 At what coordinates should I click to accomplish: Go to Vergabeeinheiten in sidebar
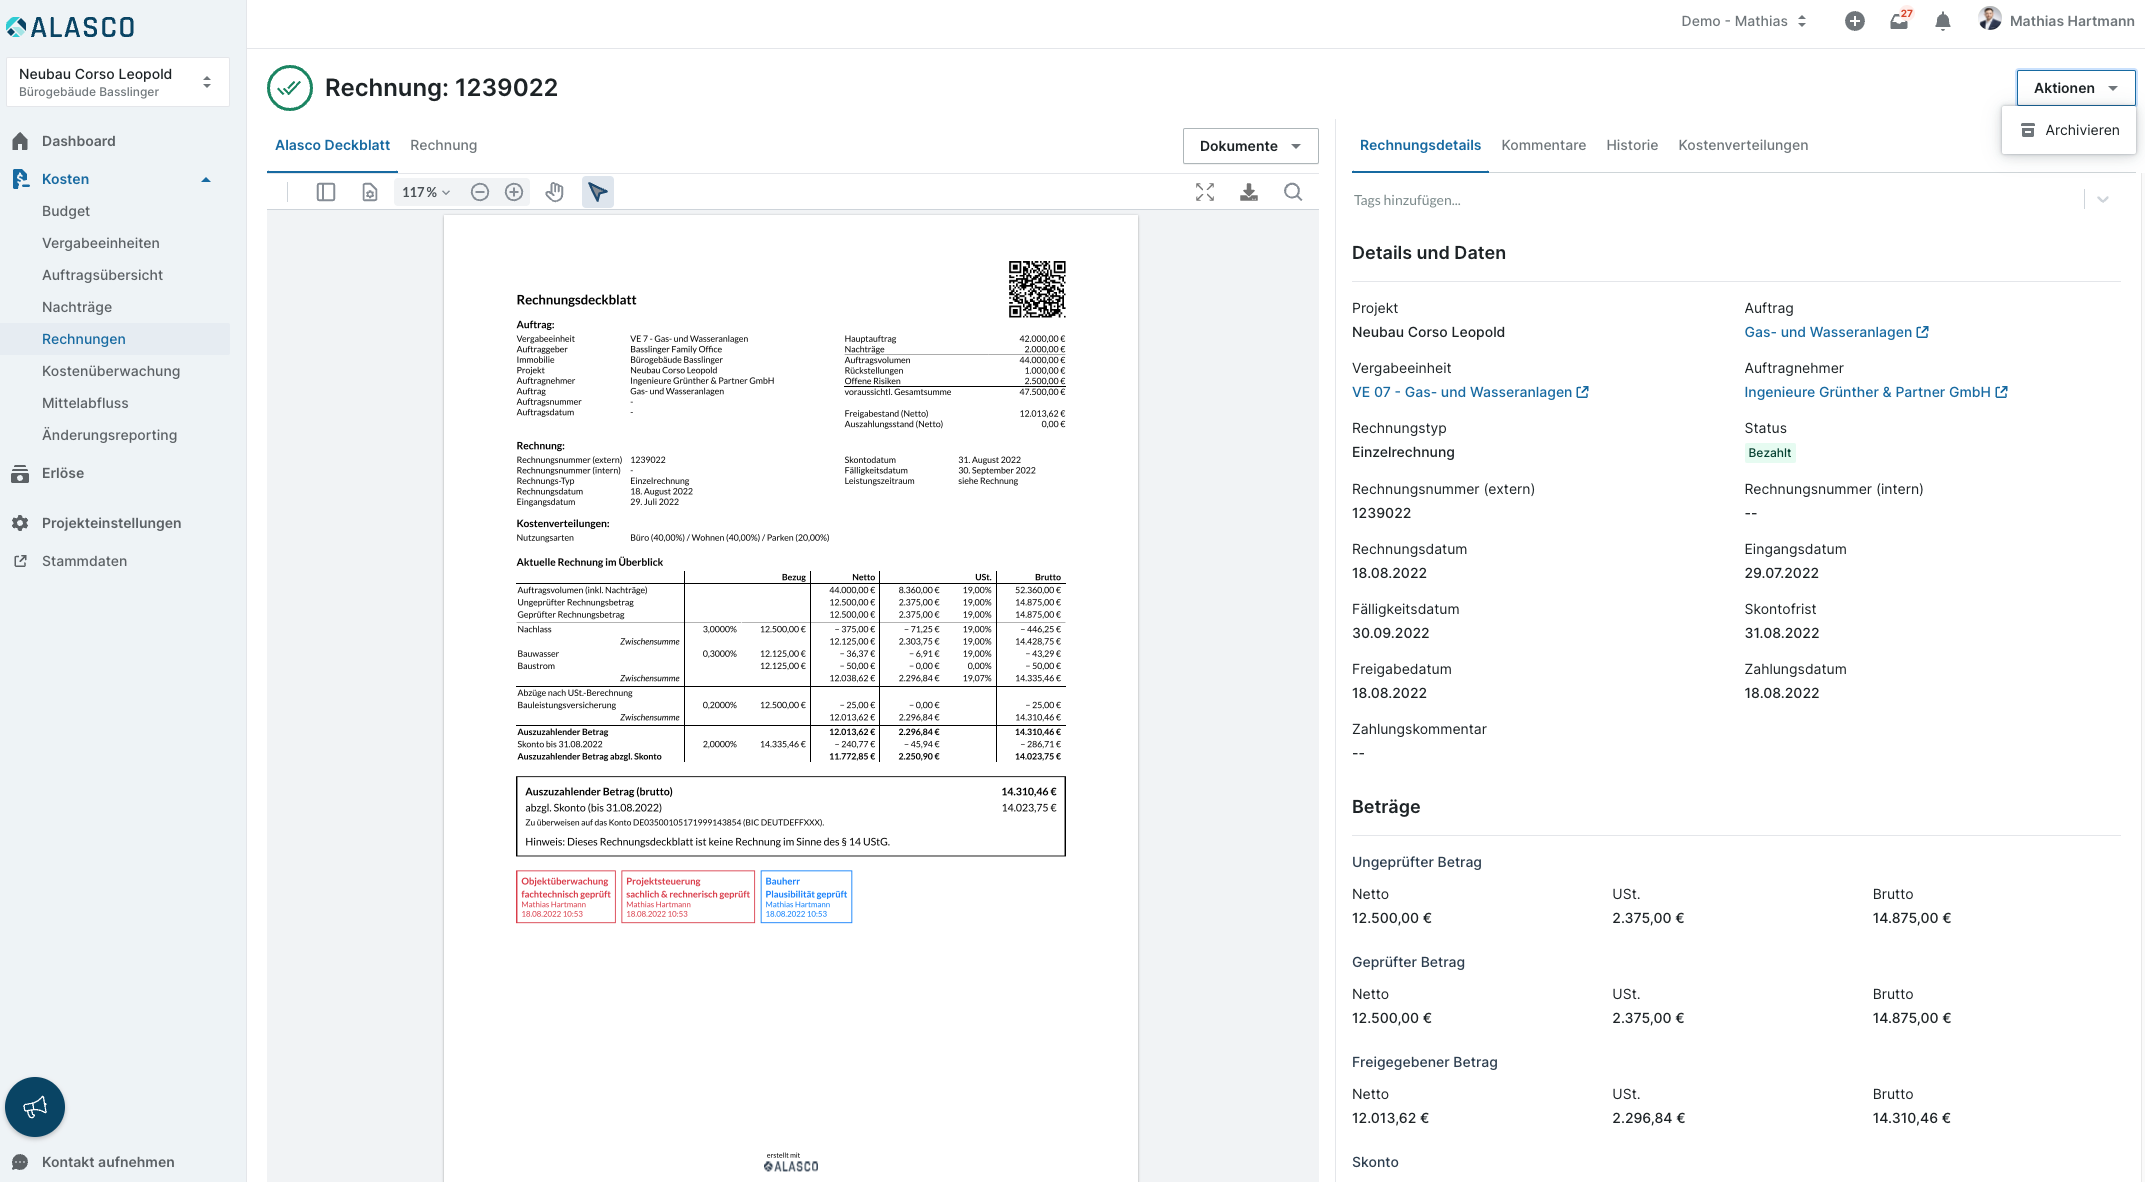(x=100, y=243)
